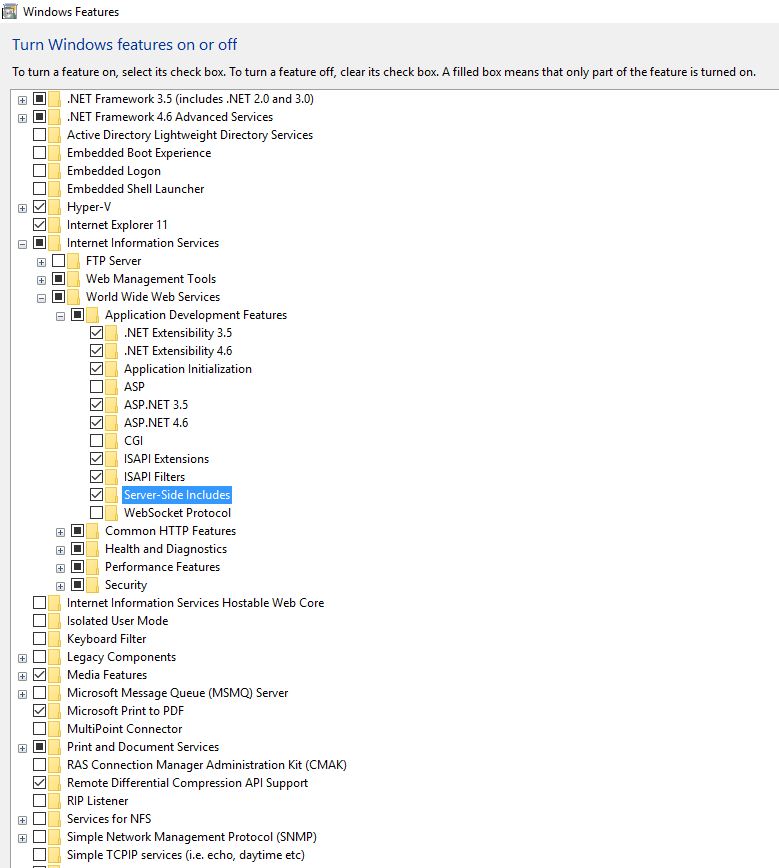The height and width of the screenshot is (868, 779).
Task: Click the folder icon beside Embedded Logon
Action: [54, 171]
